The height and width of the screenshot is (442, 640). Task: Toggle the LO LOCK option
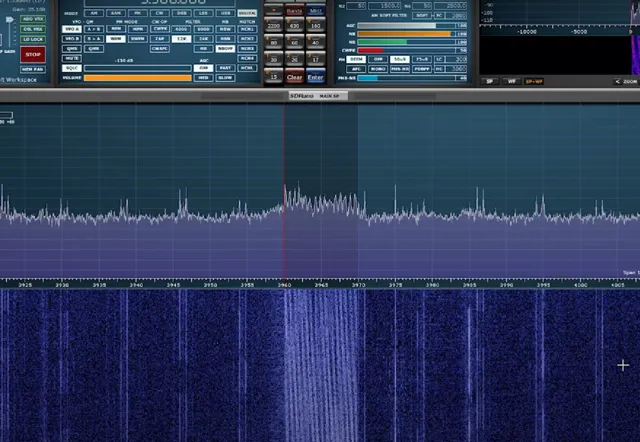pyautogui.click(x=33, y=38)
